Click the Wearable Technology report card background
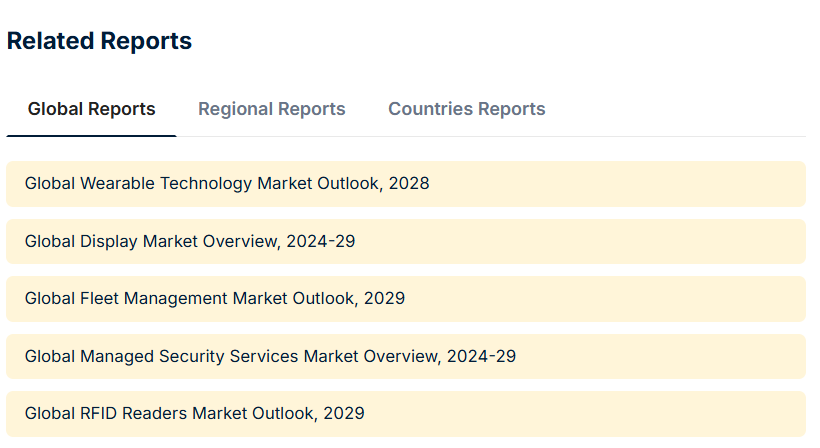This screenshot has width=820, height=448. pos(617,184)
